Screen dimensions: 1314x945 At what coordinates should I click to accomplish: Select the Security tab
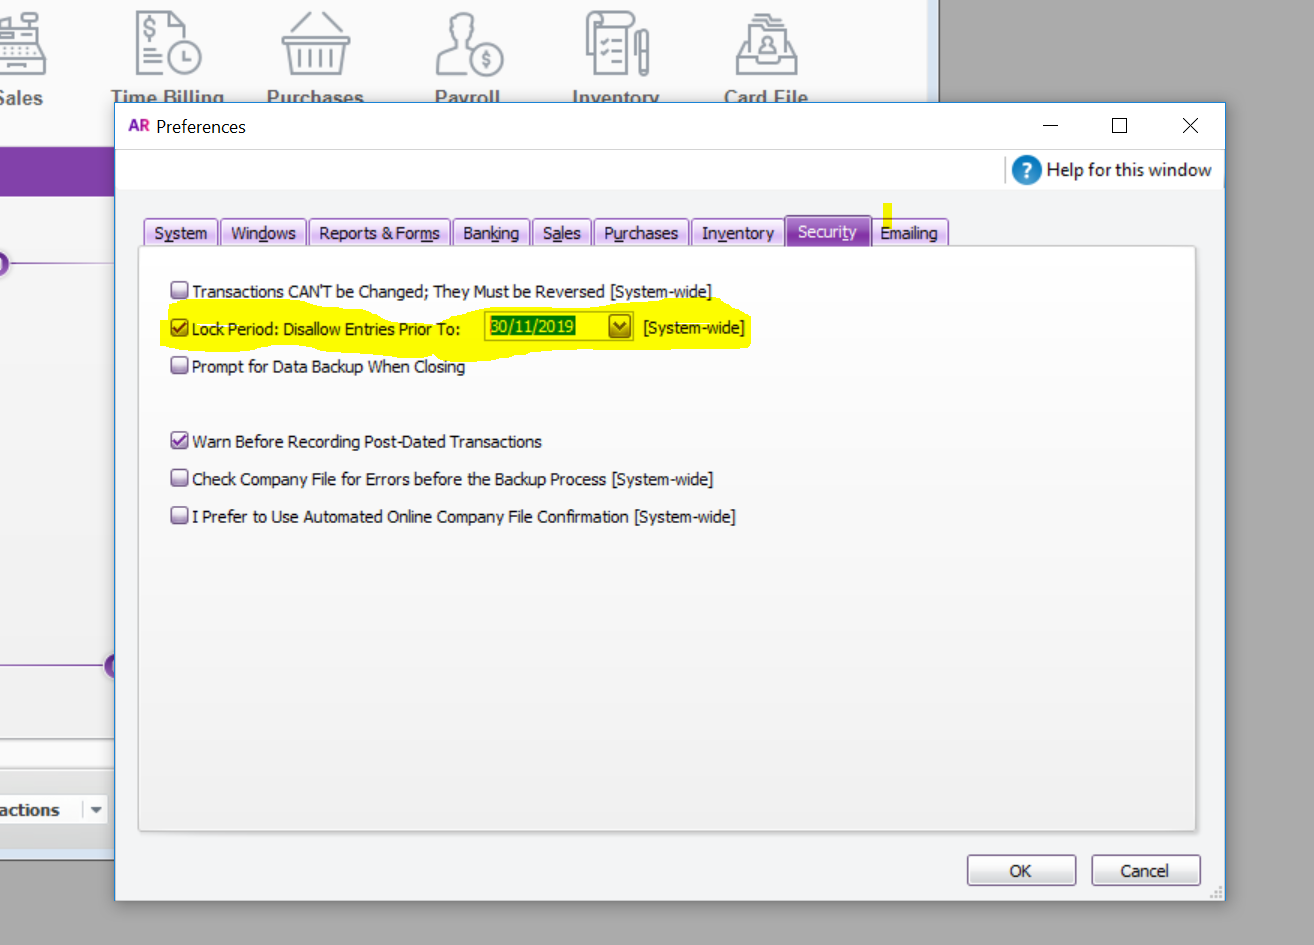coord(827,231)
